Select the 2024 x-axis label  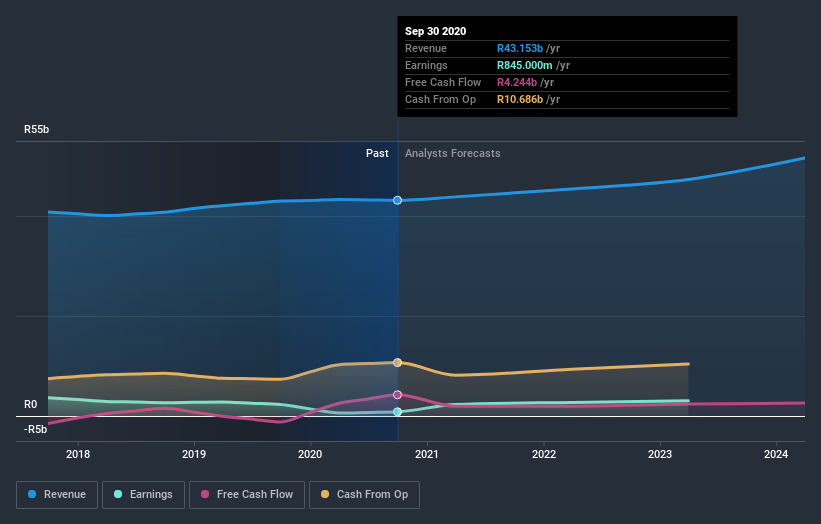point(776,454)
